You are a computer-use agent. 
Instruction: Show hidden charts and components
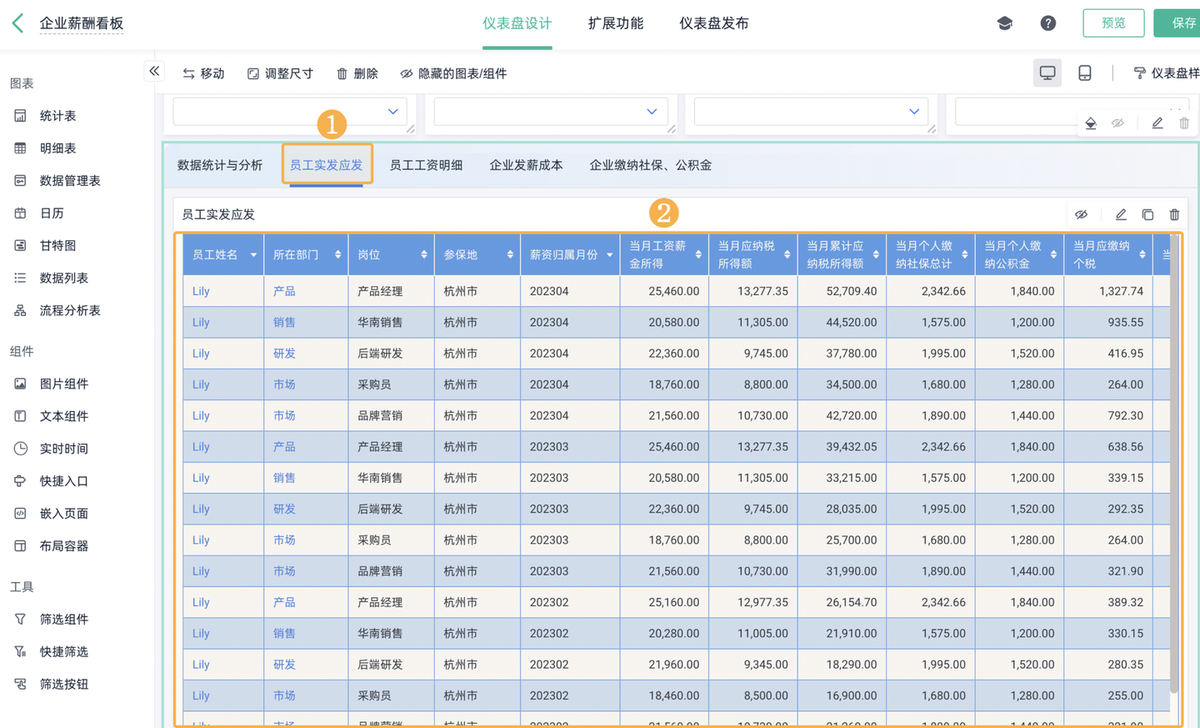click(x=453, y=74)
